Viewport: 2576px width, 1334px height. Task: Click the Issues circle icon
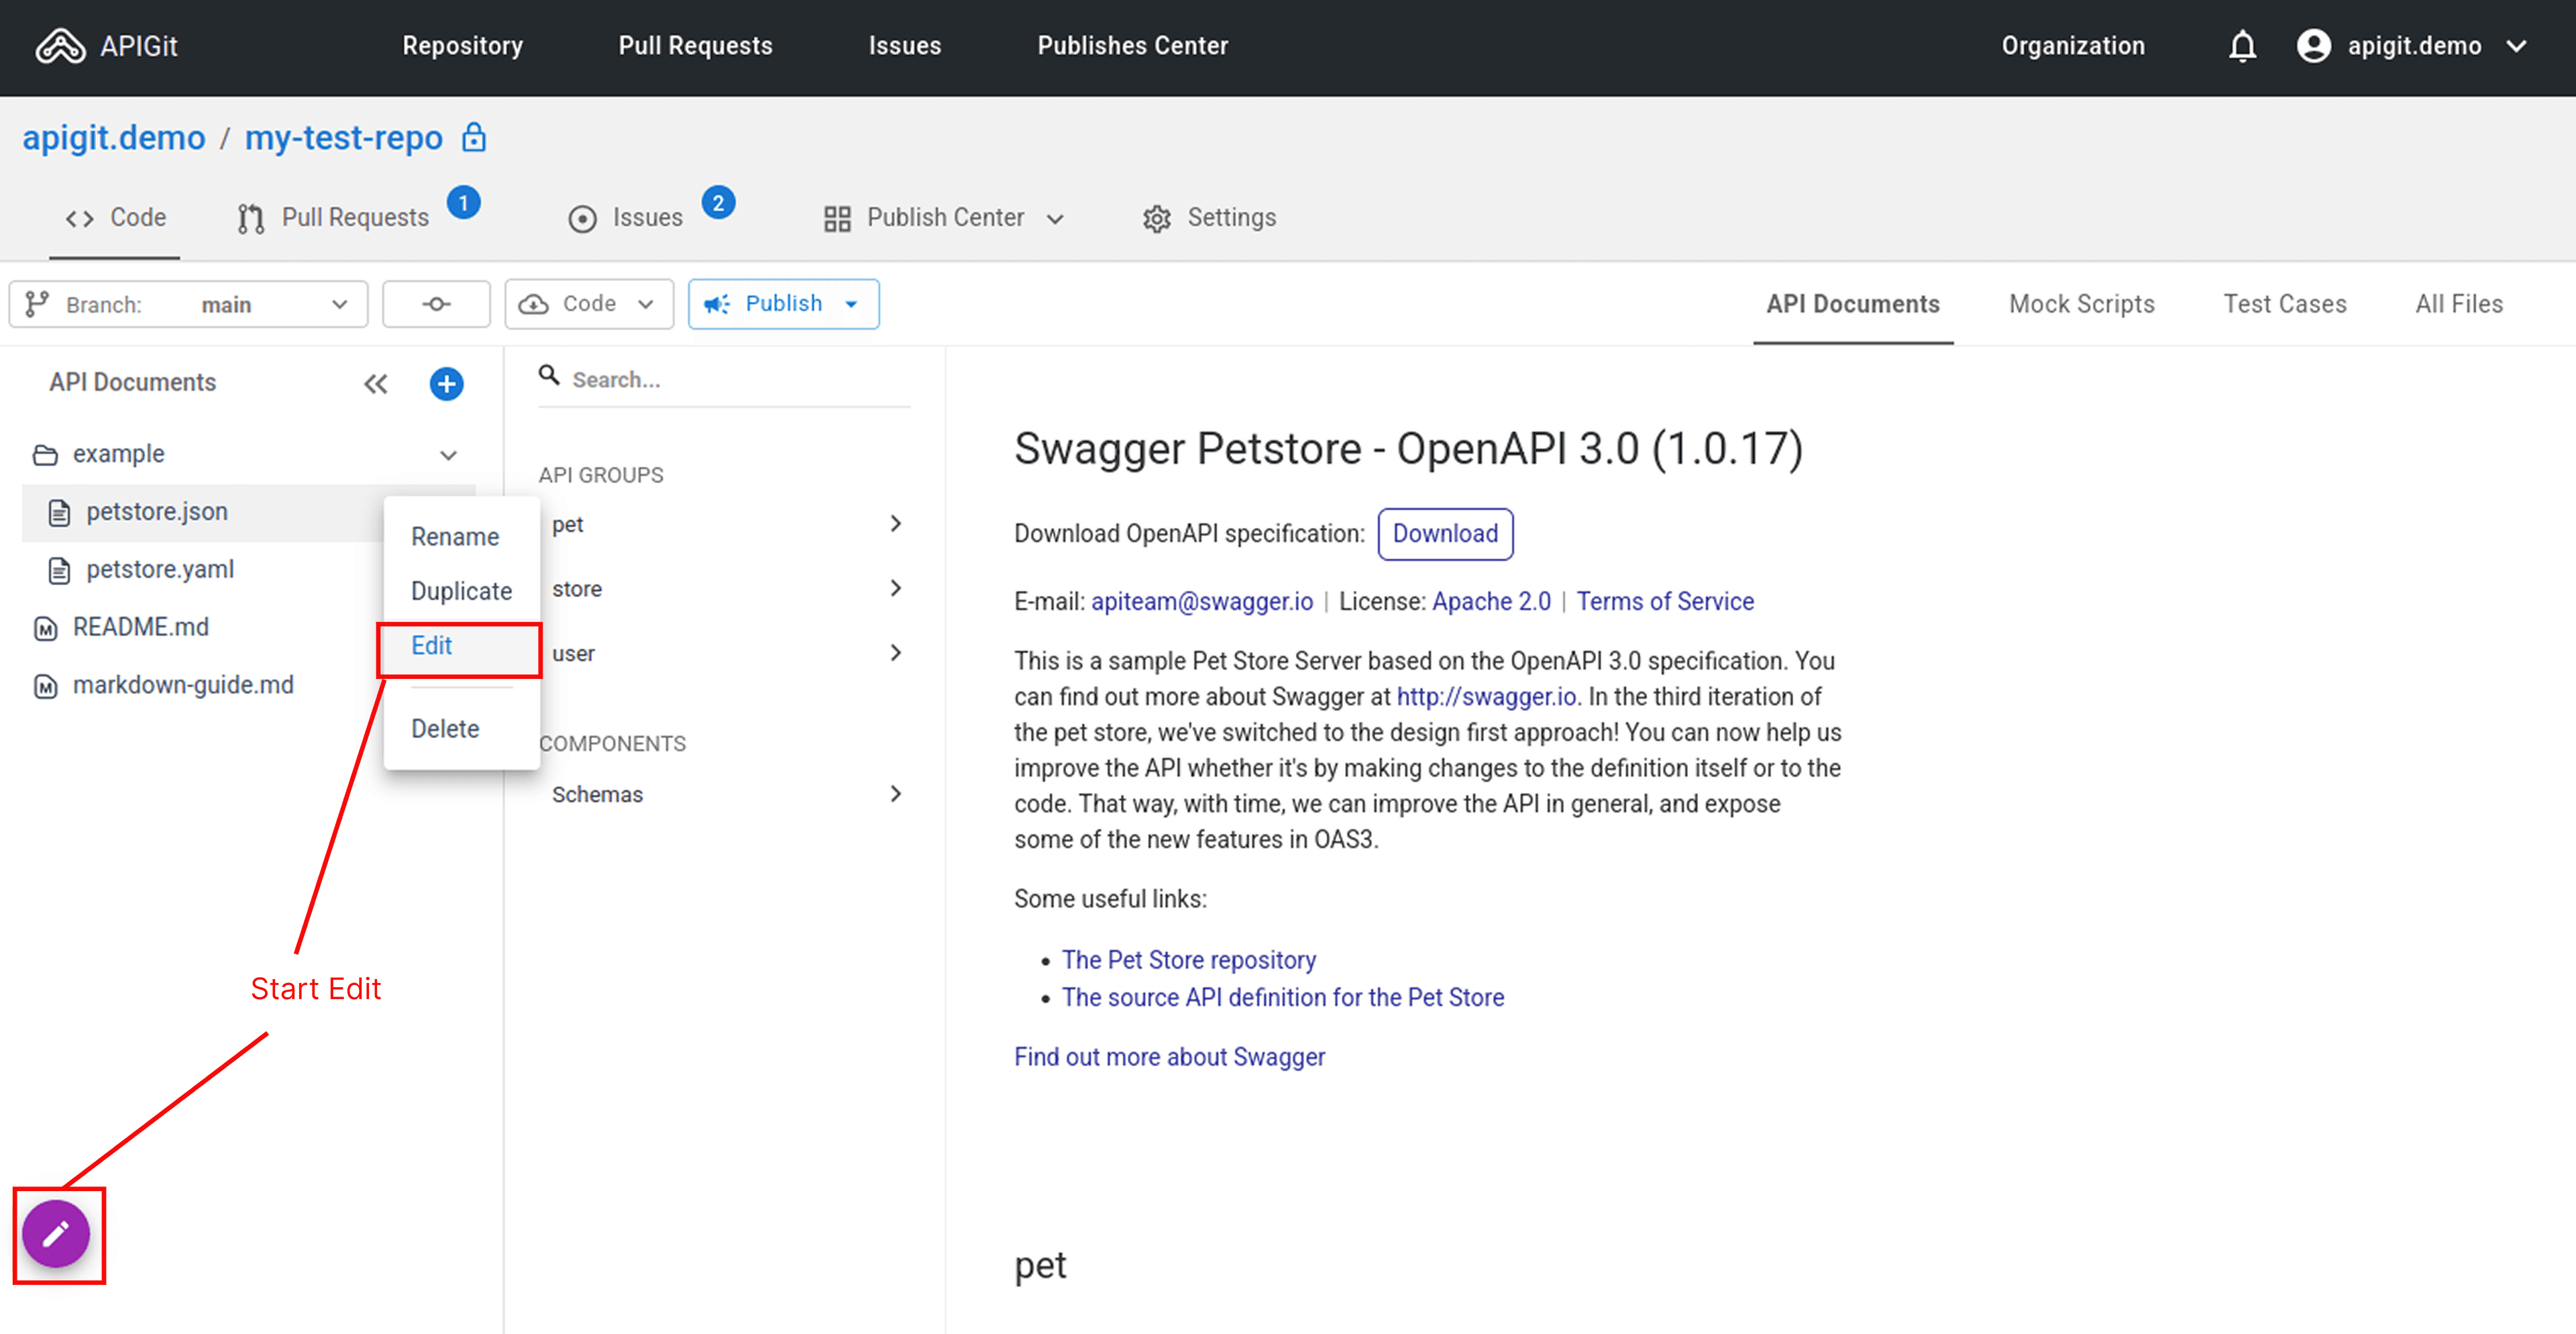pos(582,218)
